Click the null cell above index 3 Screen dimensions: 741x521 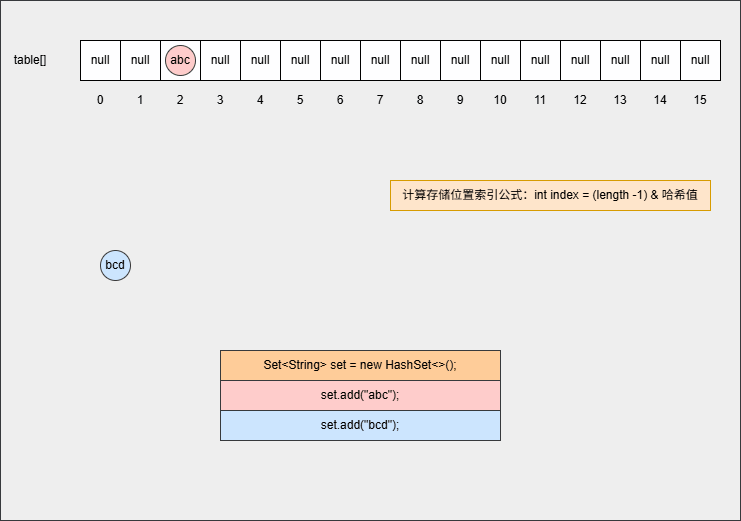(x=220, y=60)
